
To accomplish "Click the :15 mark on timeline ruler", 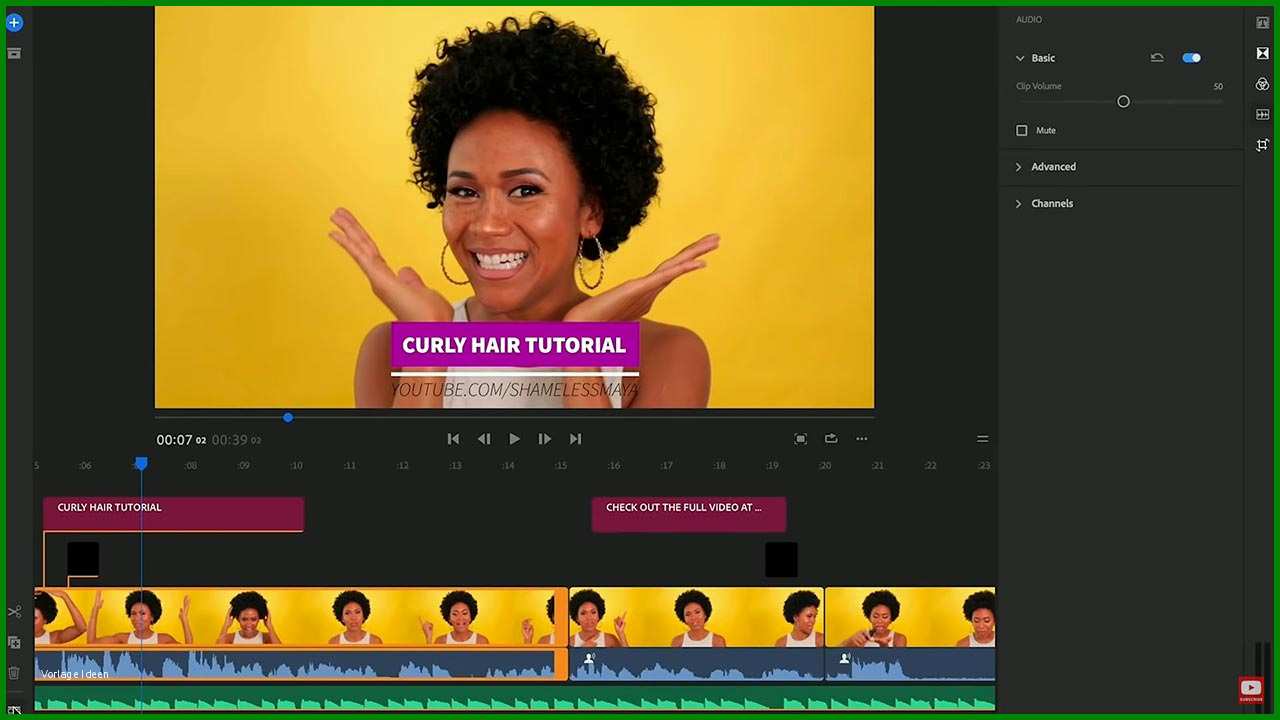I will click(561, 466).
